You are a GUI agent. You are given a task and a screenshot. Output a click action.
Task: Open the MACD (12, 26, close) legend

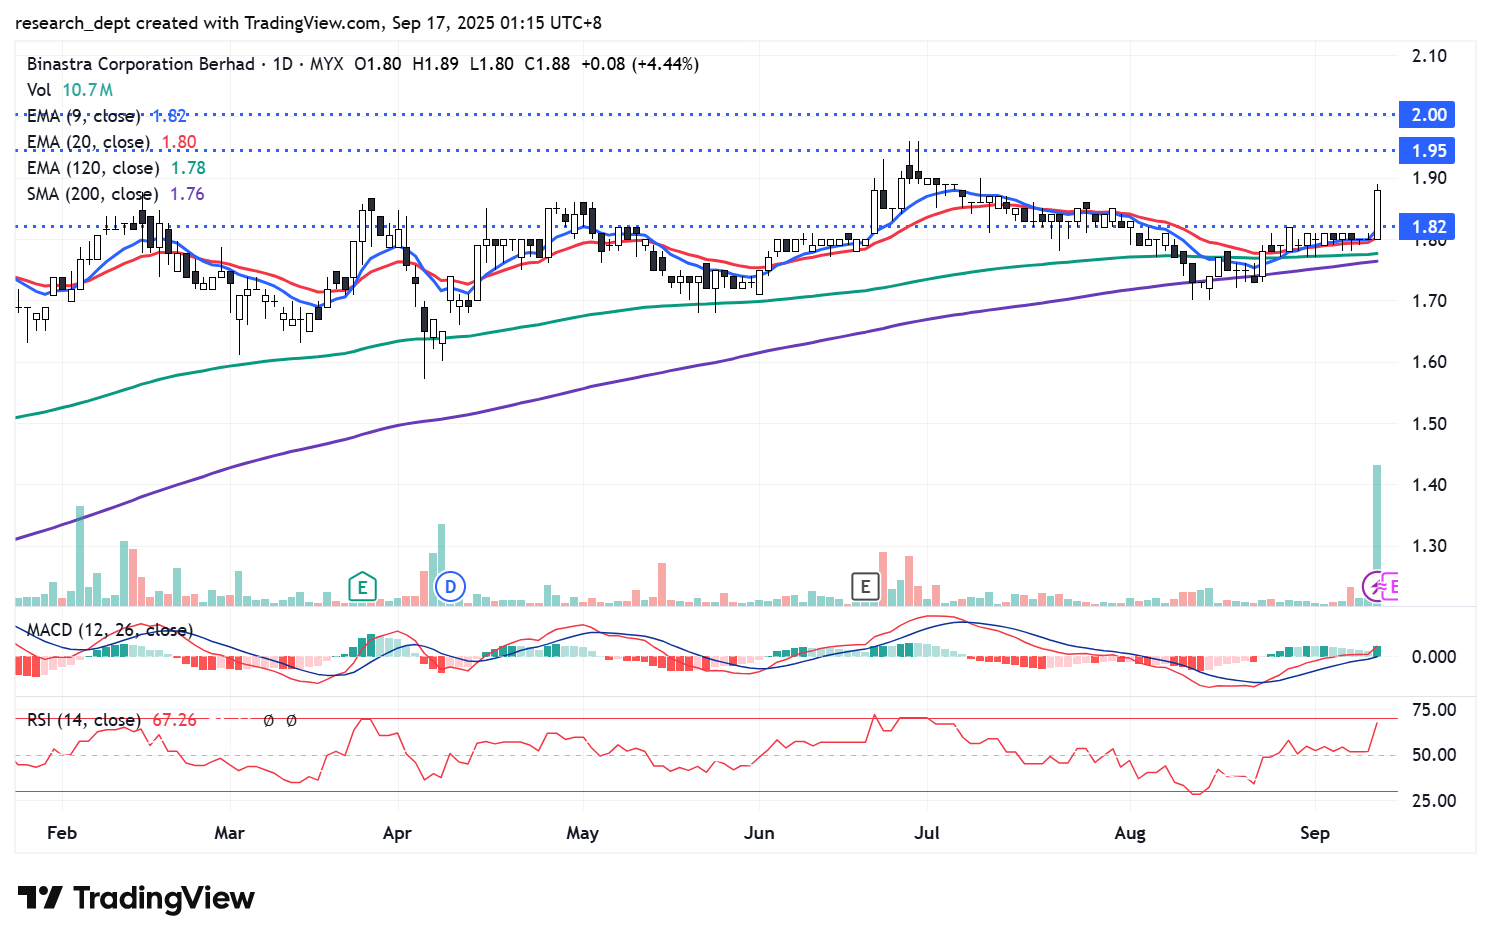pos(109,630)
